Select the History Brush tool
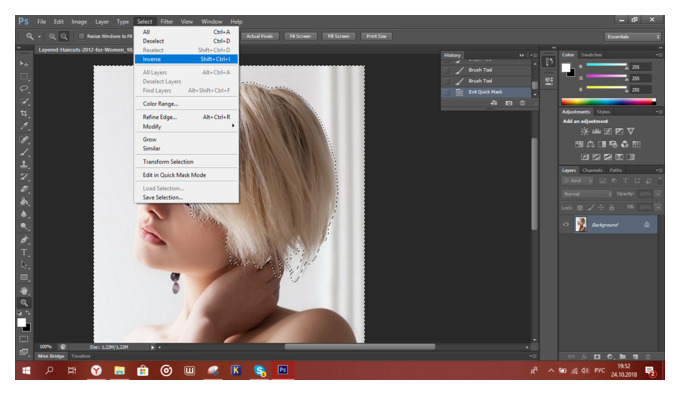 [24, 176]
